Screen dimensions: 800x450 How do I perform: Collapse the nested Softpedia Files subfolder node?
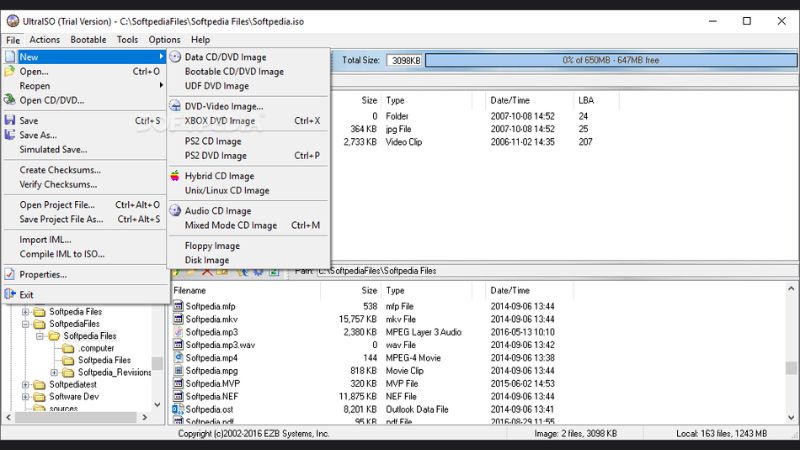pyautogui.click(x=39, y=336)
